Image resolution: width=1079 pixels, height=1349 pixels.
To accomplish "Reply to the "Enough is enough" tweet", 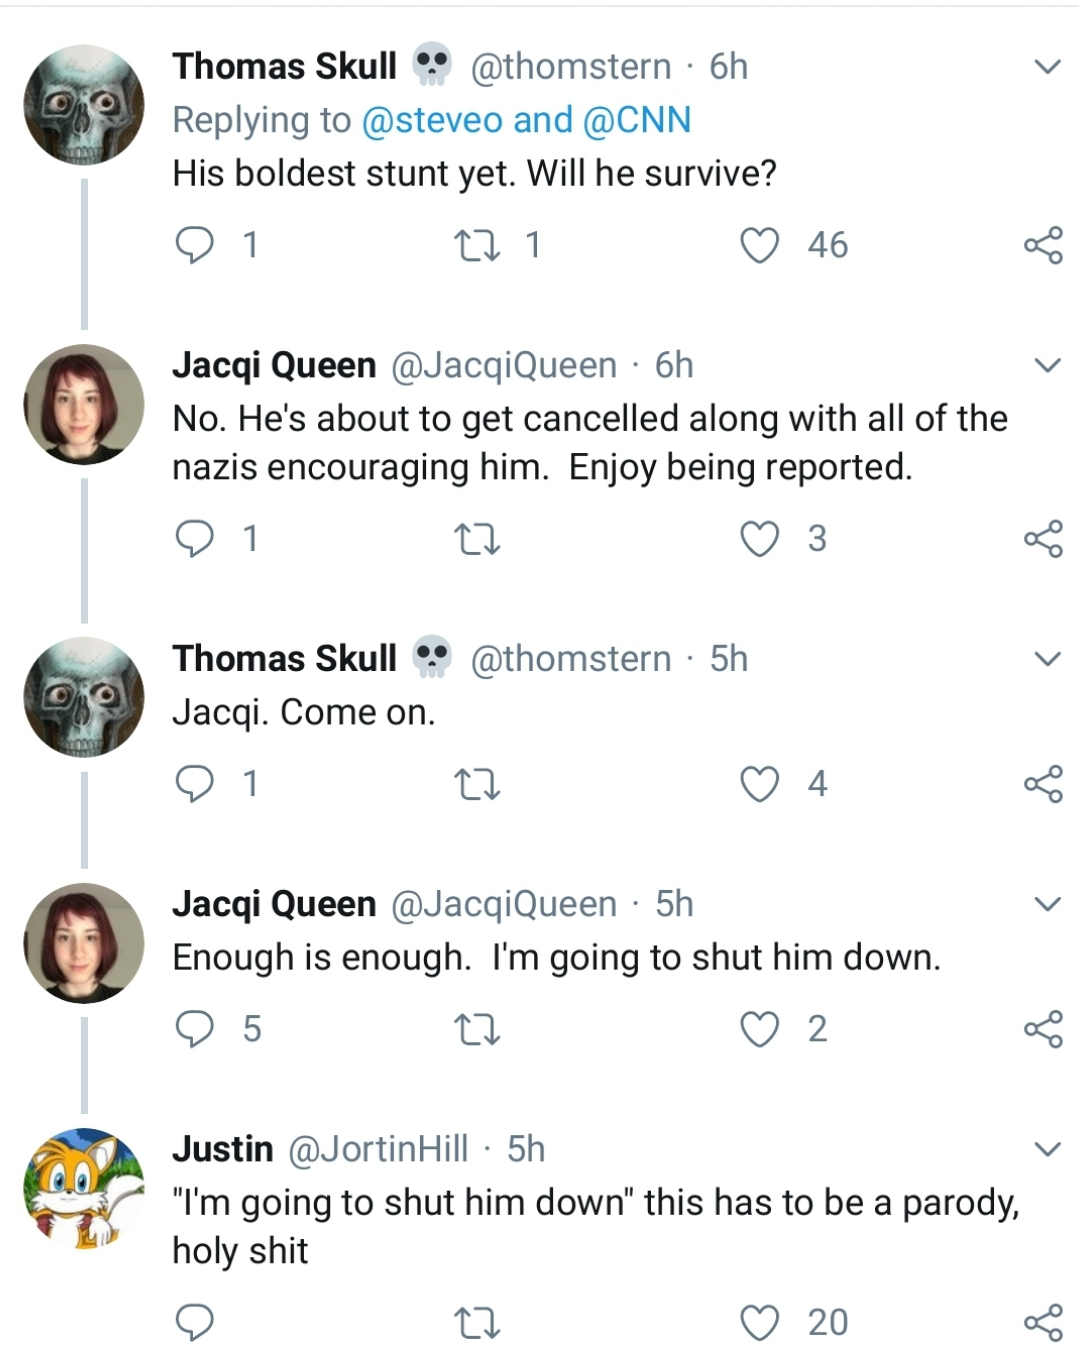I will pyautogui.click(x=195, y=1029).
